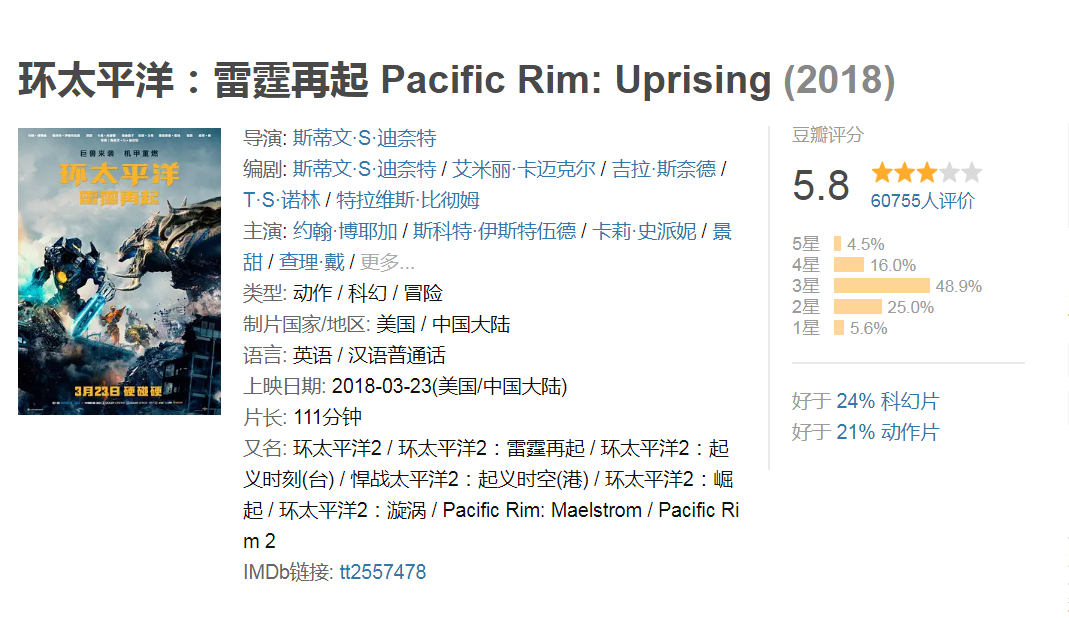Image resolution: width=1069 pixels, height=628 pixels.
Task: Click the country text 美国 / 中国大陆
Action: click(443, 325)
